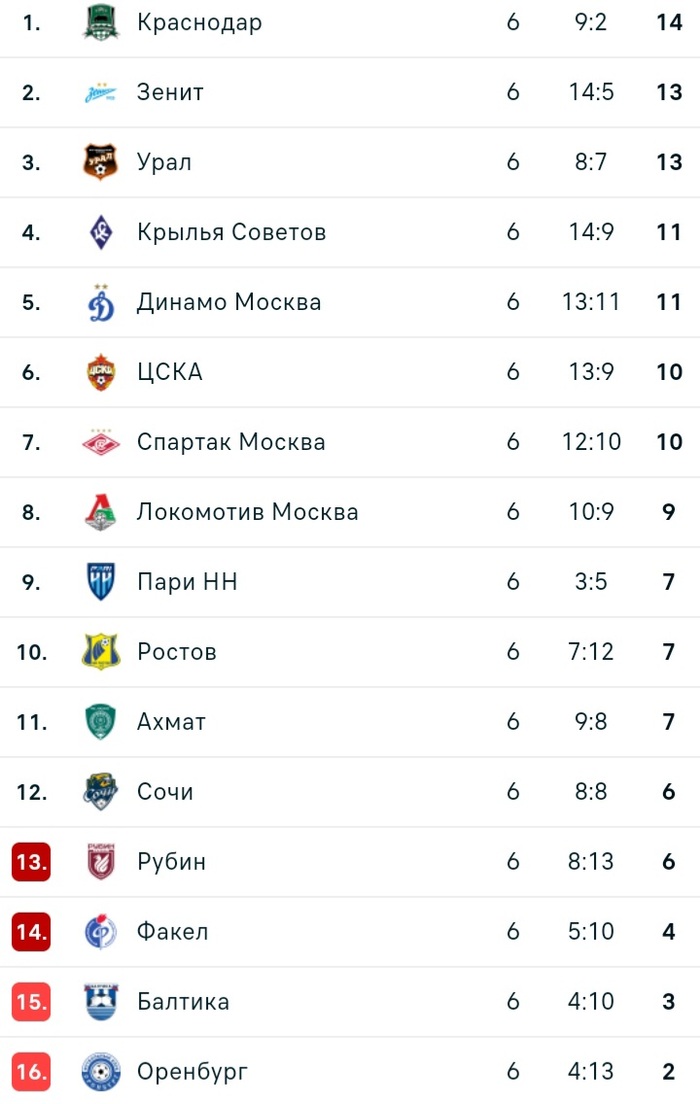Tap the Спартак Москва diamond logo
The image size is (700, 1104).
point(100,442)
